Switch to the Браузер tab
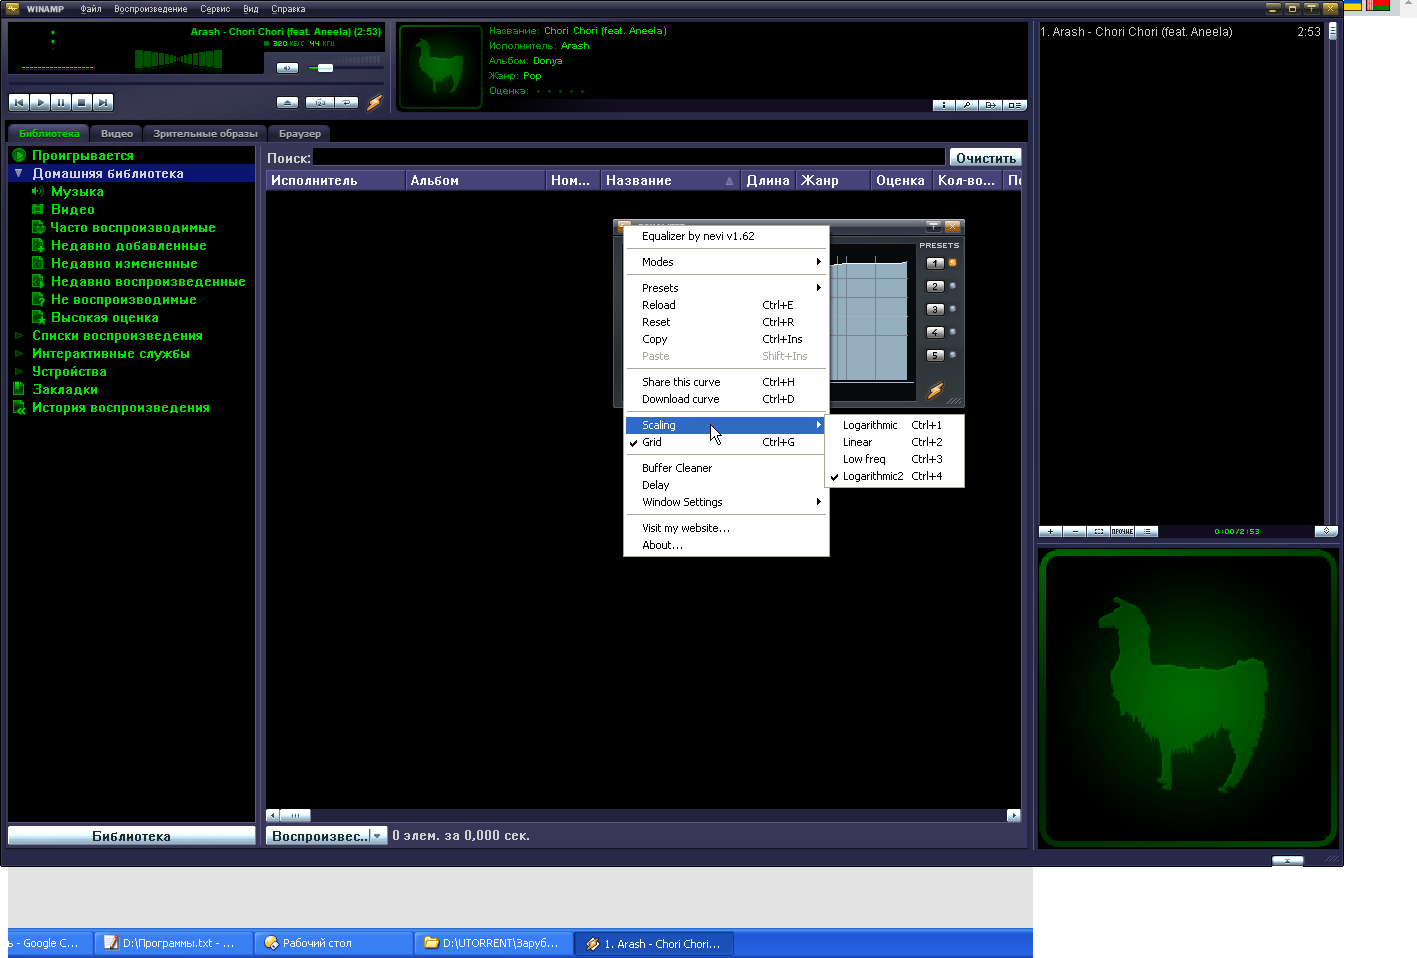This screenshot has height=958, width=1417. [300, 133]
